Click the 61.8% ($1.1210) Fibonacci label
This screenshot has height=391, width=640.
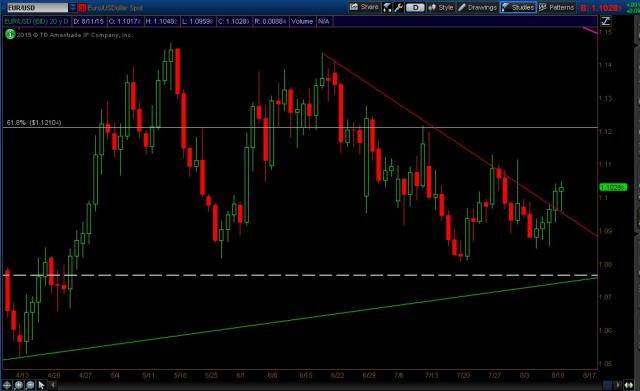[34, 122]
